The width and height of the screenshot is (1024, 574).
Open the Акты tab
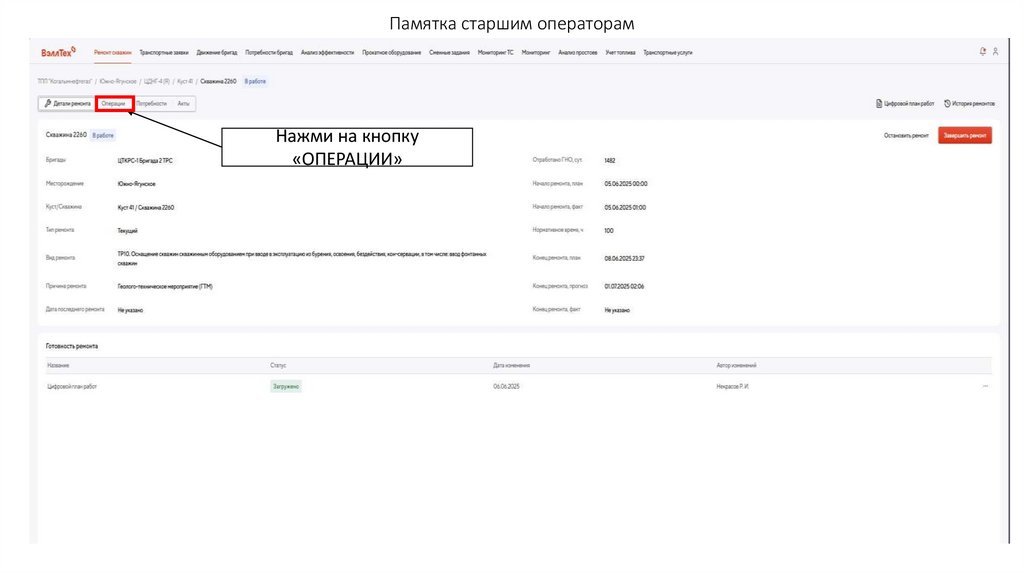[184, 103]
